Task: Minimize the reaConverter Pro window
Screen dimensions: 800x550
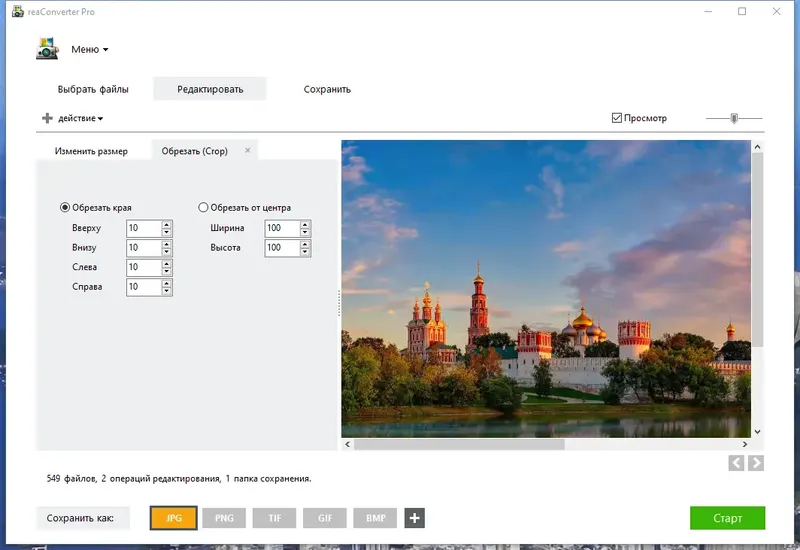Action: (x=708, y=11)
